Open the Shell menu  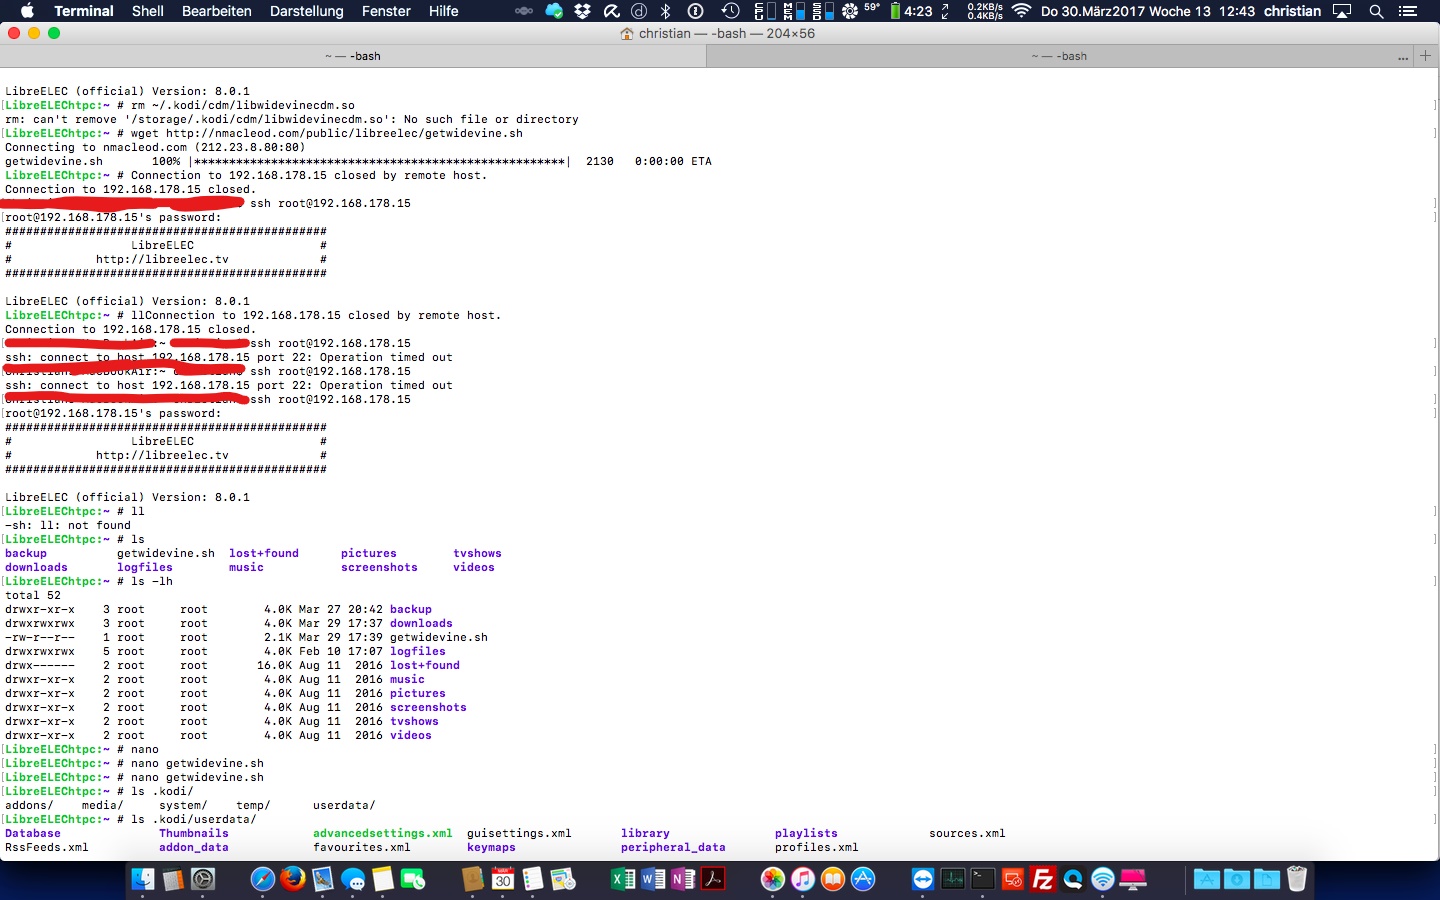(148, 11)
